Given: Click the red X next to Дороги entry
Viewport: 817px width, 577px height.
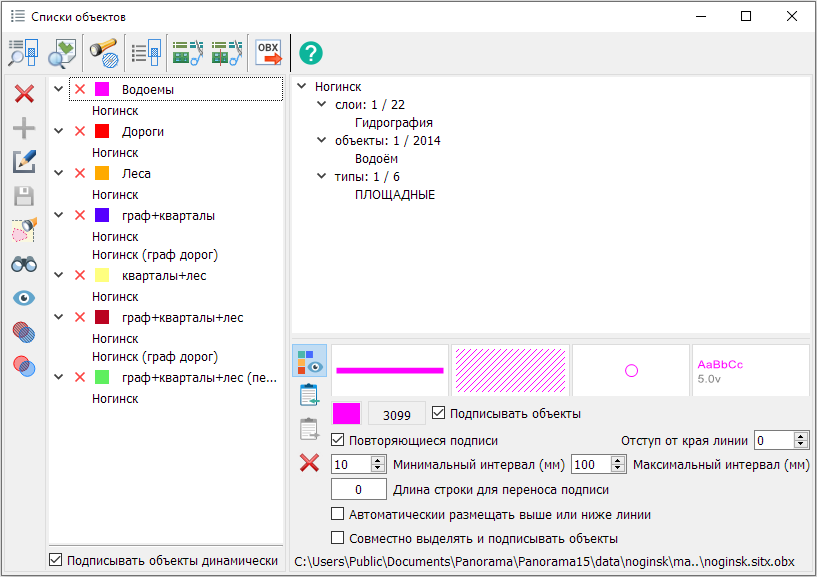Looking at the screenshot, I should point(79,131).
